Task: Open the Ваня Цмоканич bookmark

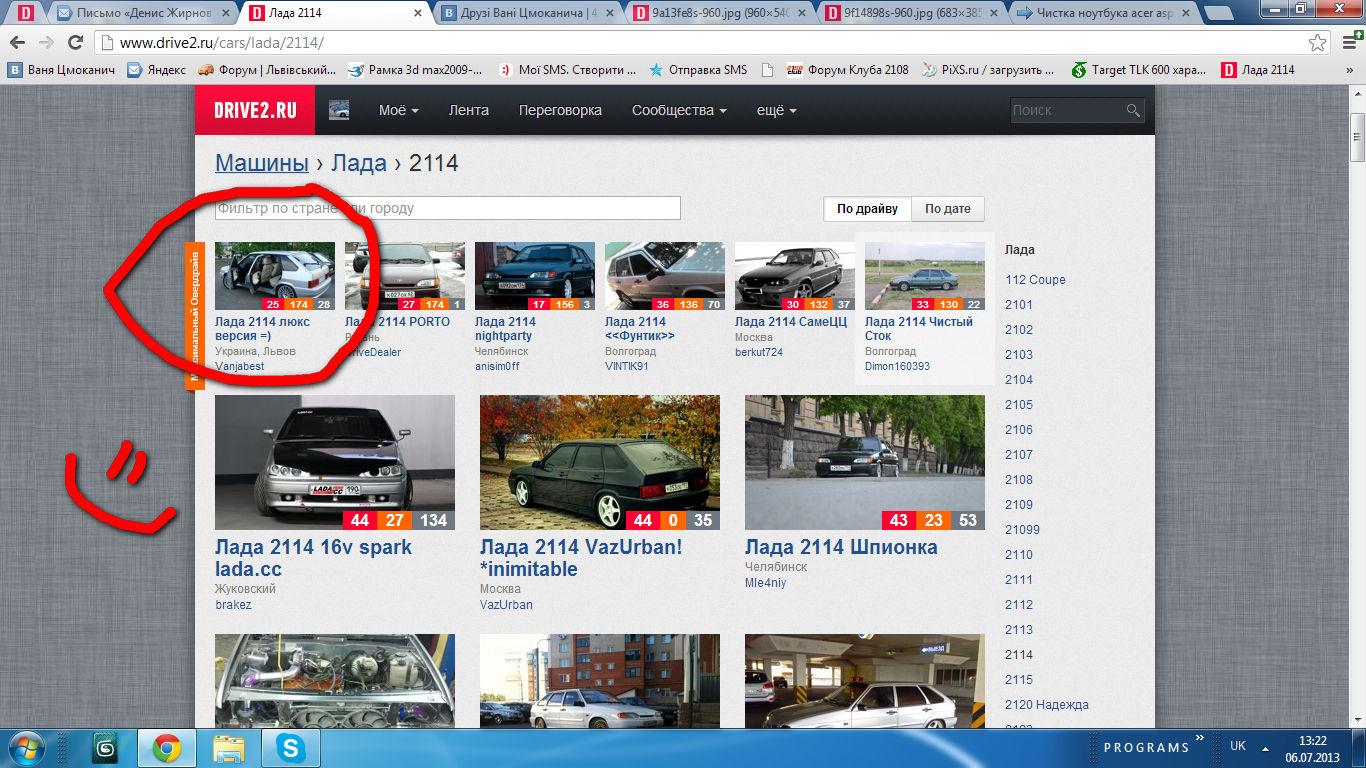Action: (62, 70)
